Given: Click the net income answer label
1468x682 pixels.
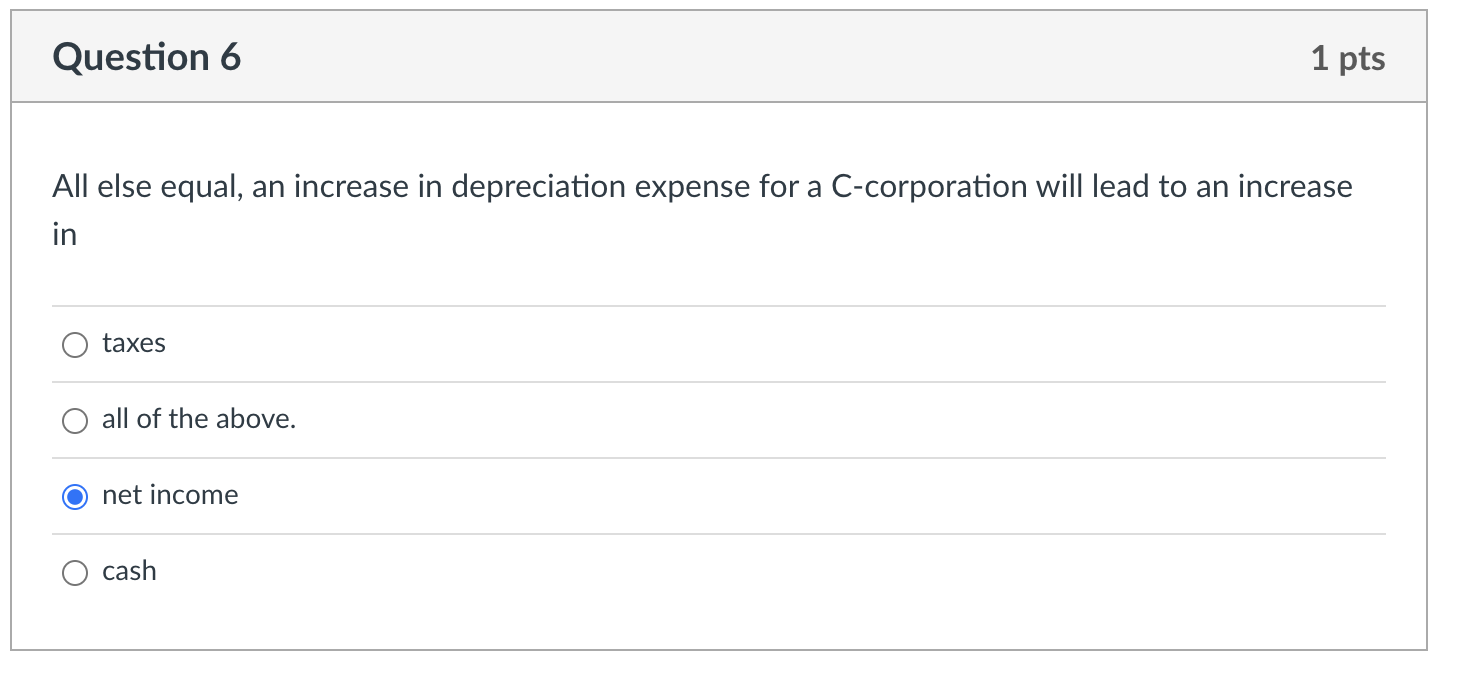Looking at the screenshot, I should (170, 494).
